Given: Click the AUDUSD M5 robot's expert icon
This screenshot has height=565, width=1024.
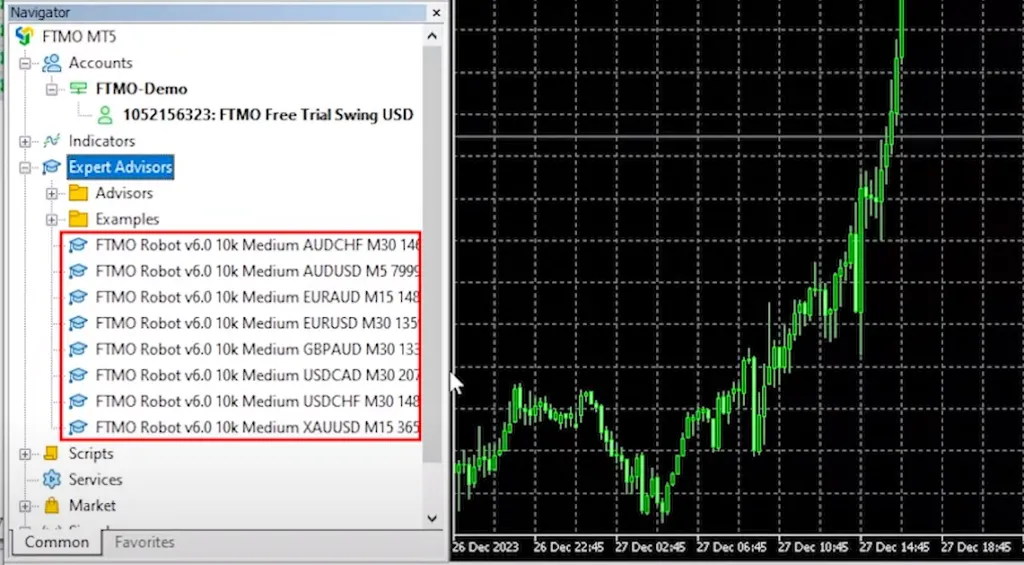Looking at the screenshot, I should pyautogui.click(x=78, y=271).
